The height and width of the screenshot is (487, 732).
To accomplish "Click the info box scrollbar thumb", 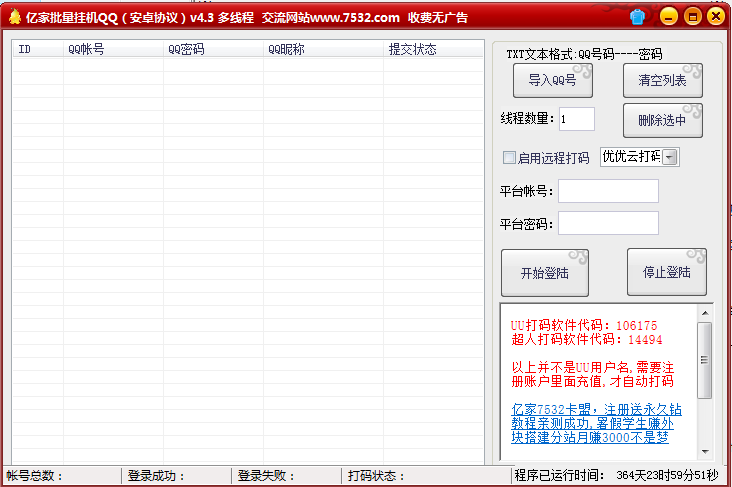I will (x=705, y=360).
